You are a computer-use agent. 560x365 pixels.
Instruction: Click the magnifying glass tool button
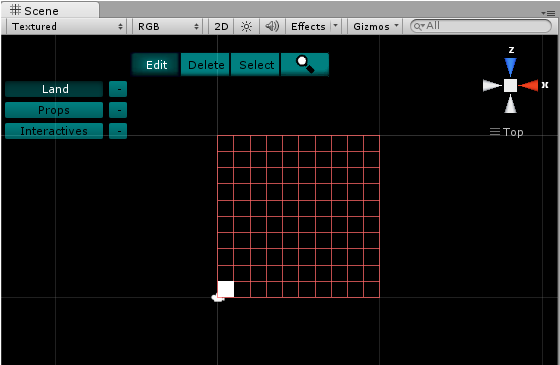pos(305,65)
